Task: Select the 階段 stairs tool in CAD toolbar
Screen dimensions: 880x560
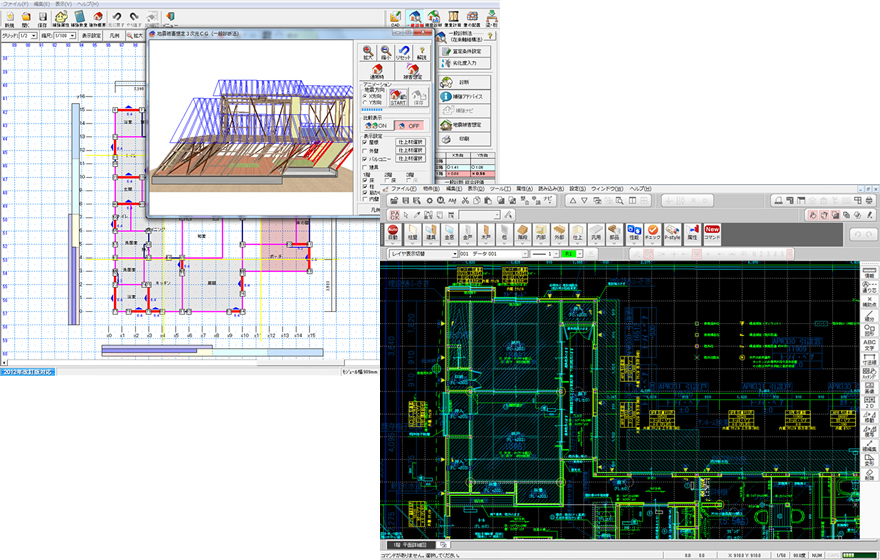Action: pyautogui.click(x=522, y=233)
